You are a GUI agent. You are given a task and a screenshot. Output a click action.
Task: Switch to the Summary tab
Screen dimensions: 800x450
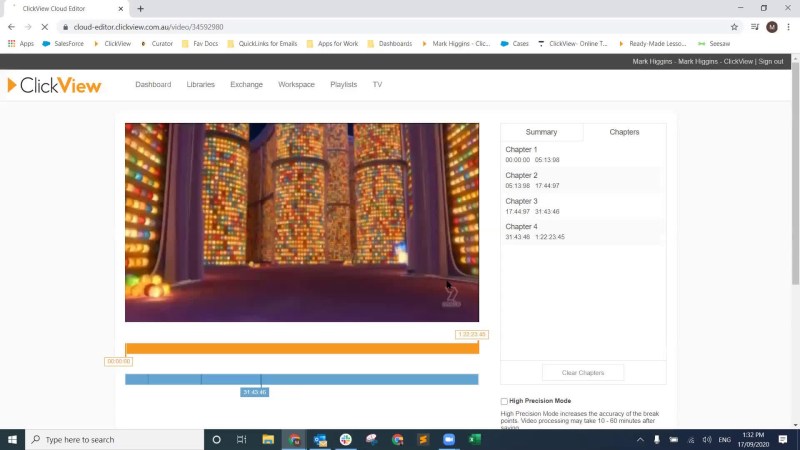541,132
